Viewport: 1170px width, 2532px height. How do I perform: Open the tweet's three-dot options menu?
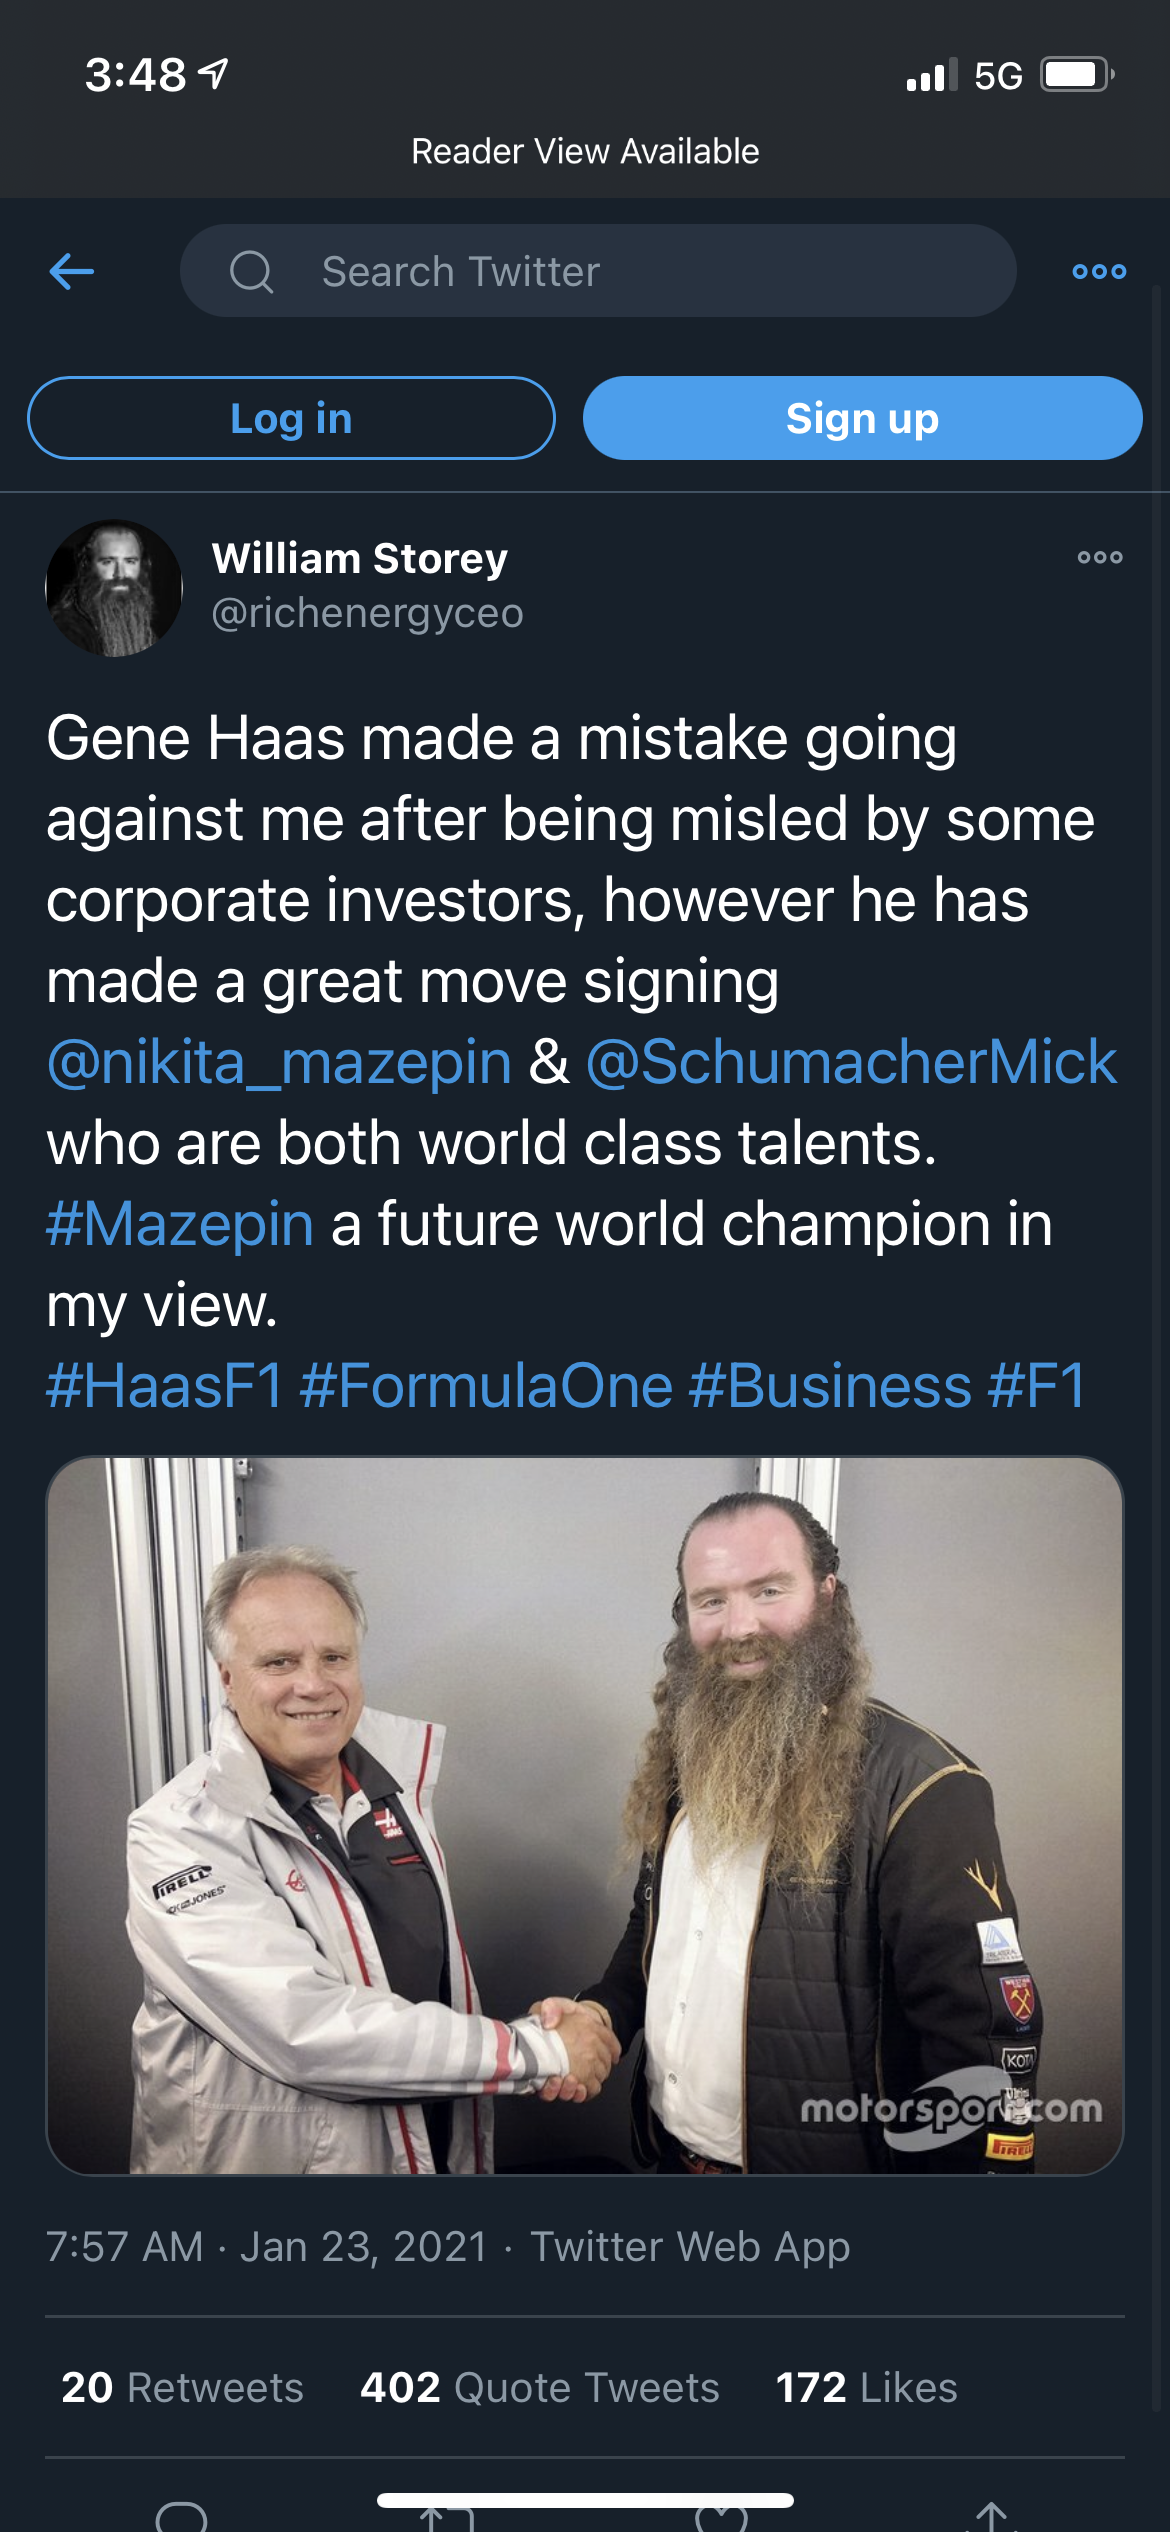pyautogui.click(x=1099, y=558)
